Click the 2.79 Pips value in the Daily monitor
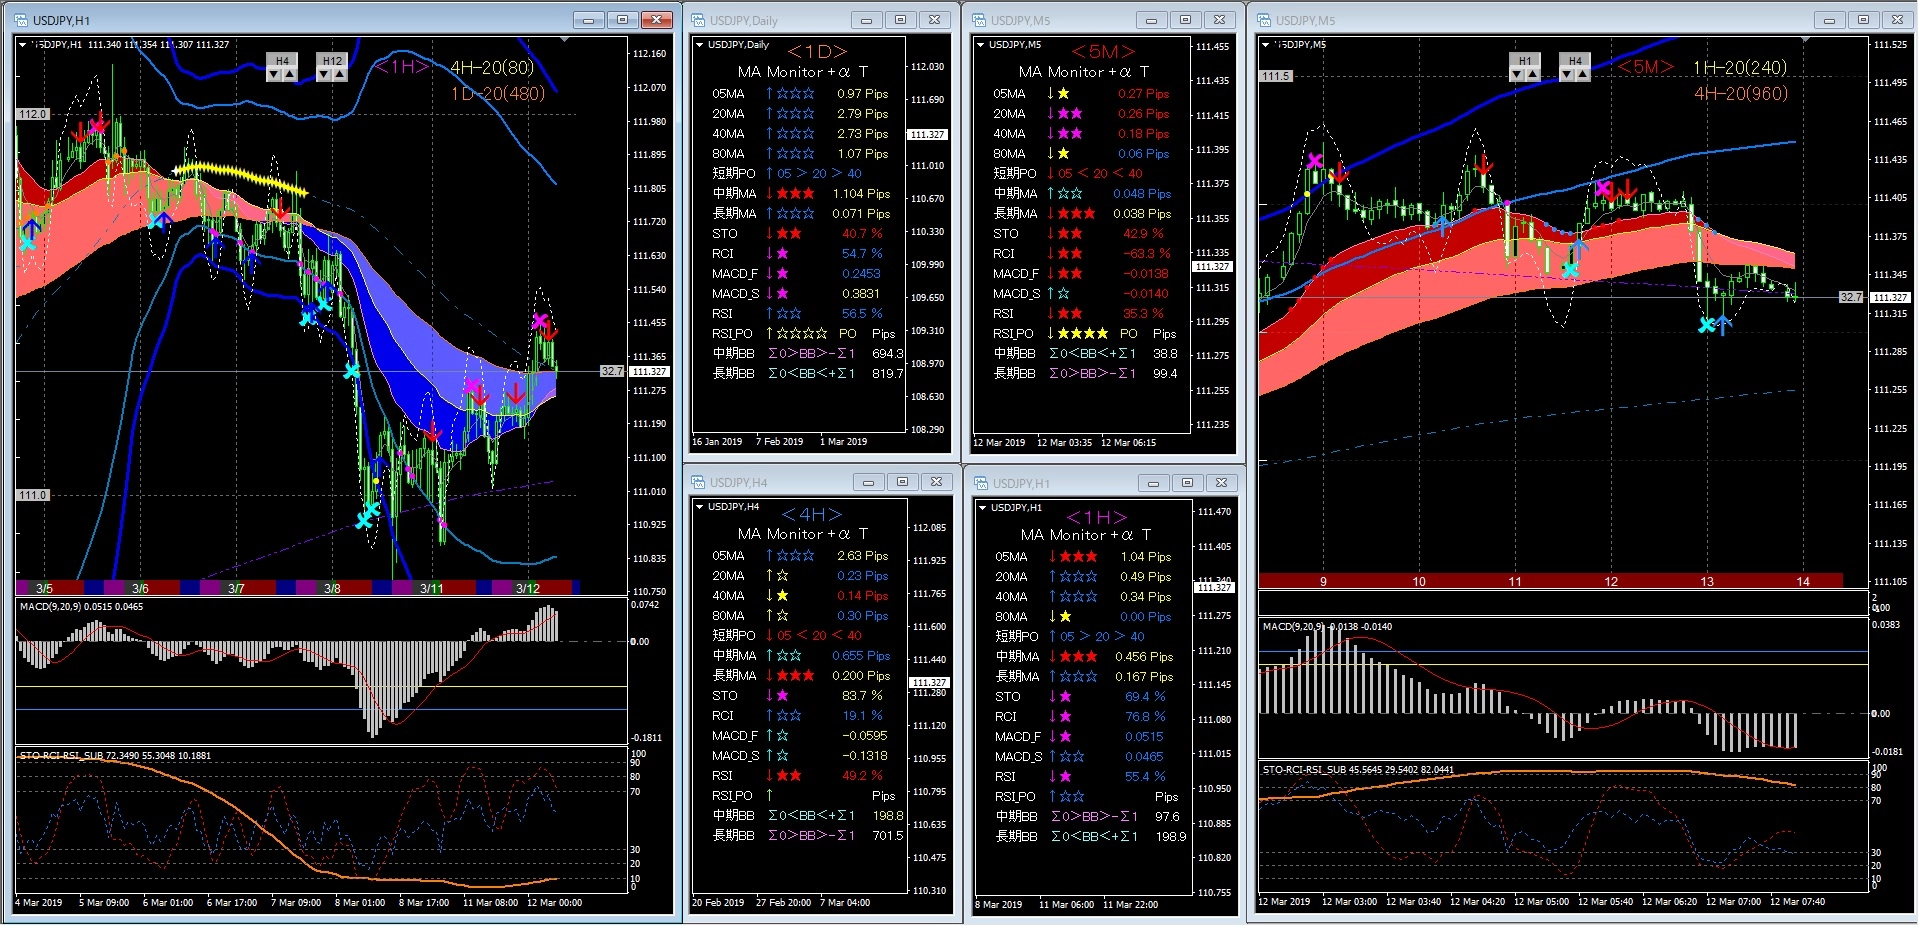The image size is (1919, 926). coord(863,114)
